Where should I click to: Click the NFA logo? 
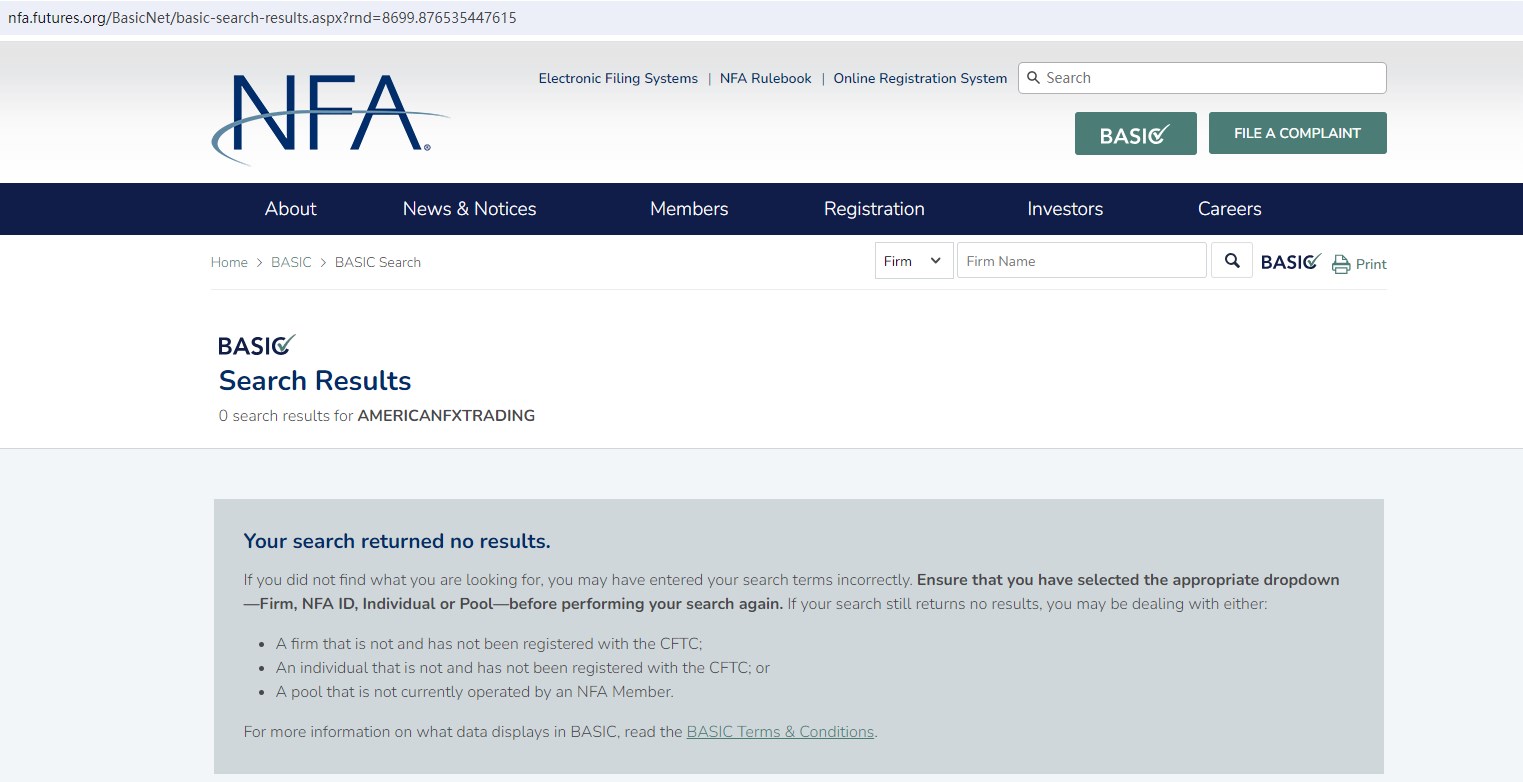(330, 118)
